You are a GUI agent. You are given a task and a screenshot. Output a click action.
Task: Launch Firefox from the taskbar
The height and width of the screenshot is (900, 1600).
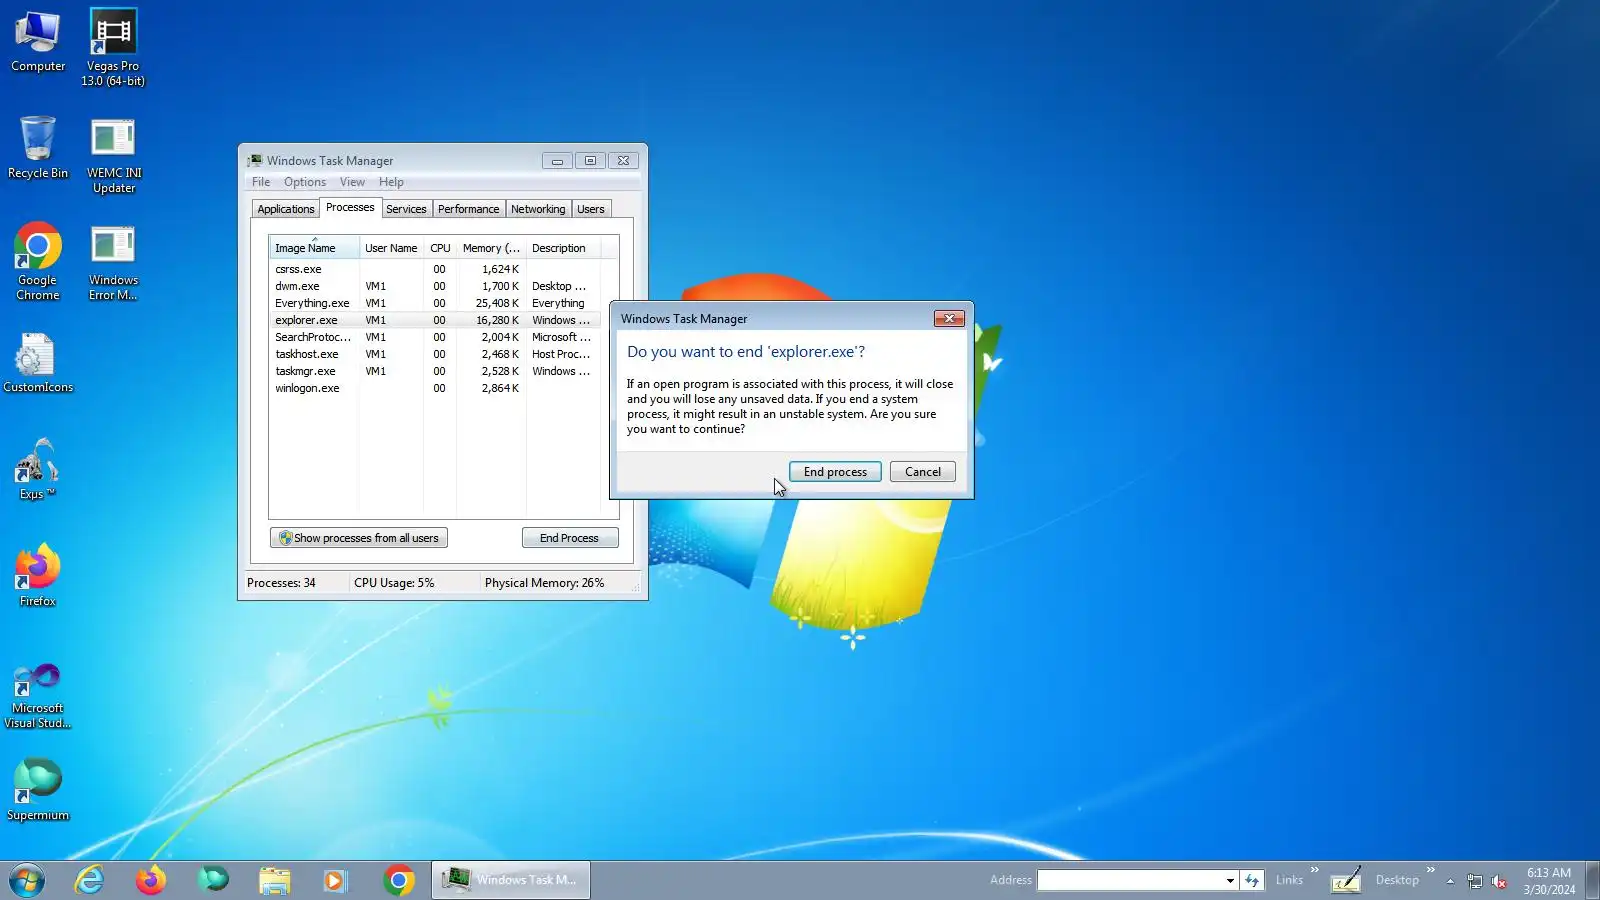(x=151, y=880)
